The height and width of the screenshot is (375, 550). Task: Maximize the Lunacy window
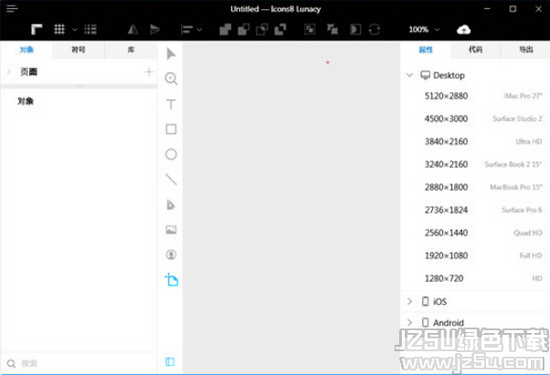513,9
